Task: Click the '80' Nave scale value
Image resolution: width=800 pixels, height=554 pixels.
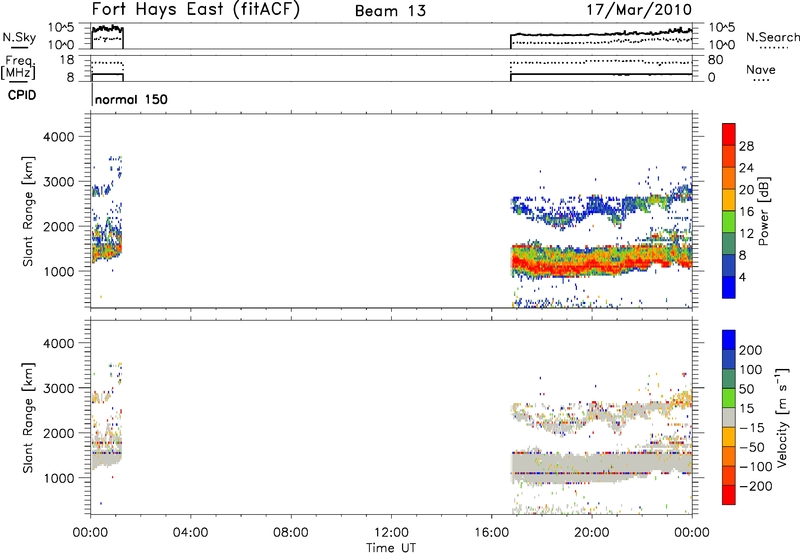Action: [x=715, y=60]
